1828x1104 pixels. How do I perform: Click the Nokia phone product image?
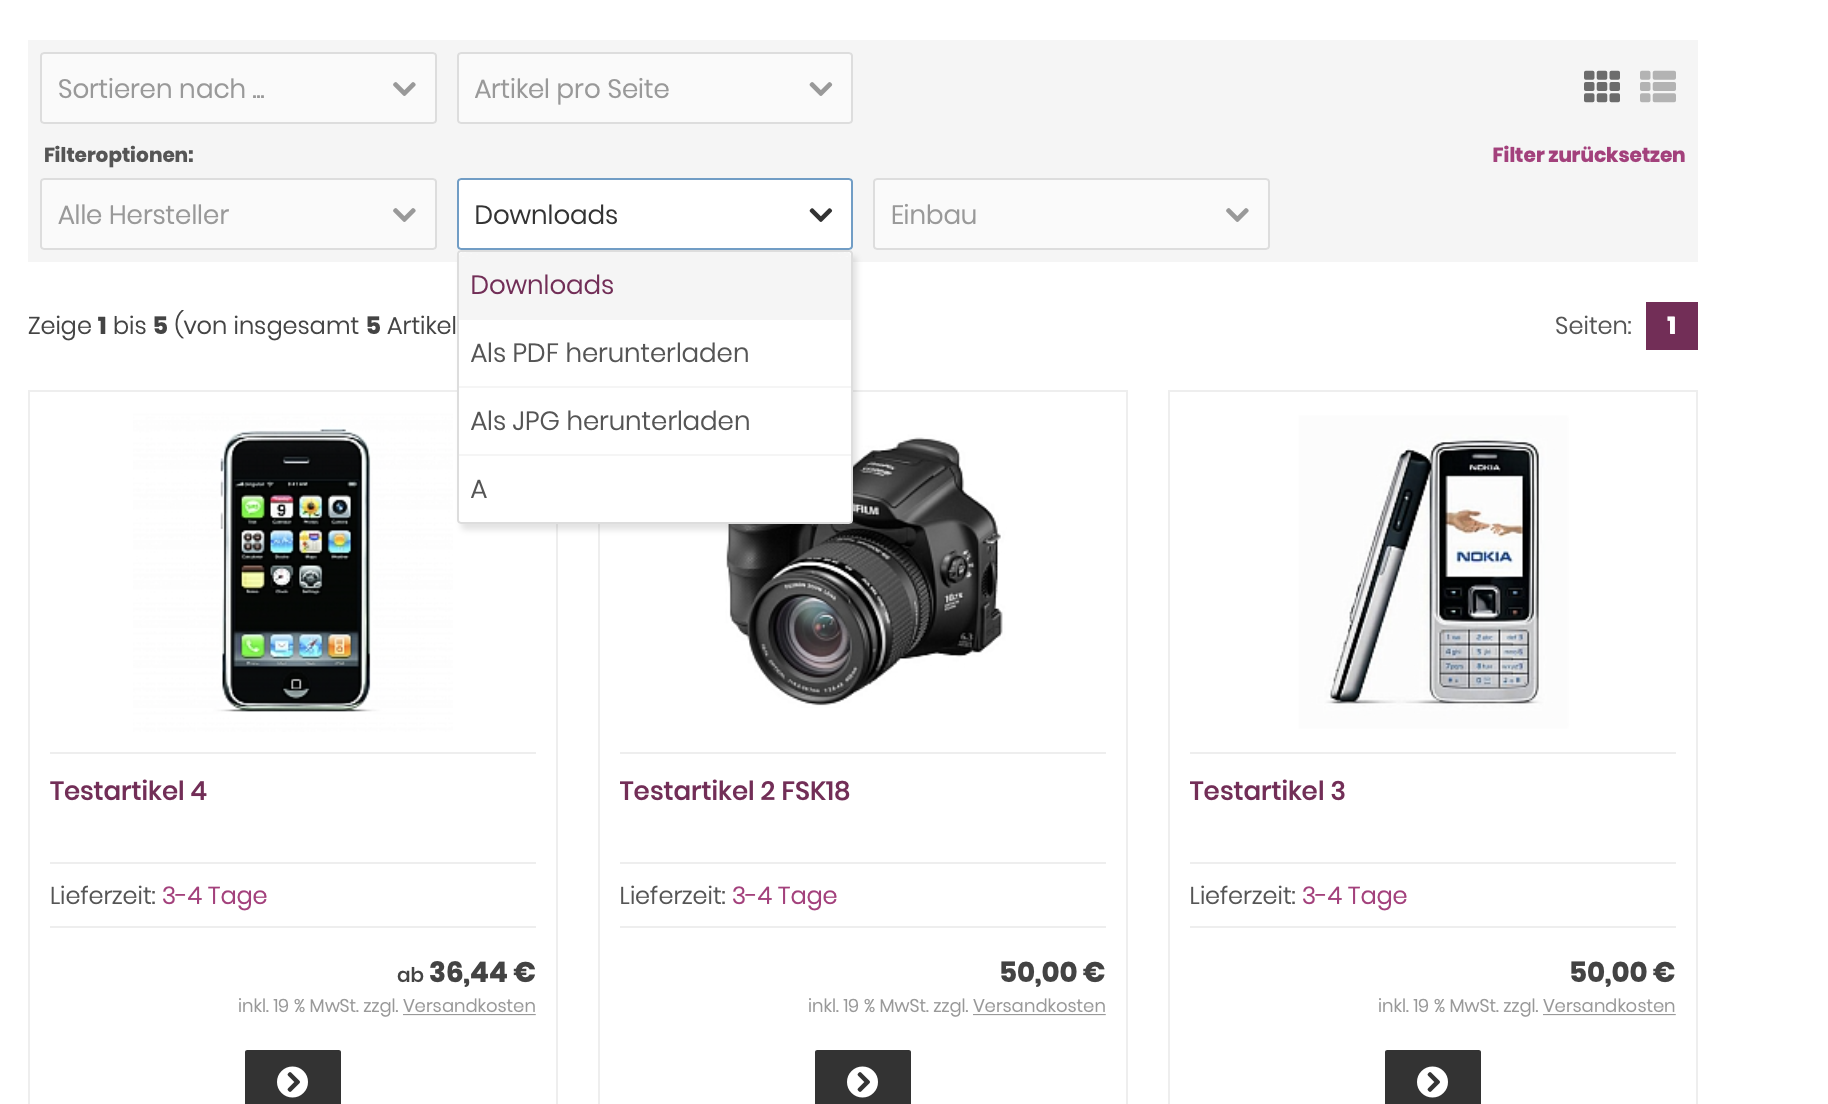[1432, 571]
